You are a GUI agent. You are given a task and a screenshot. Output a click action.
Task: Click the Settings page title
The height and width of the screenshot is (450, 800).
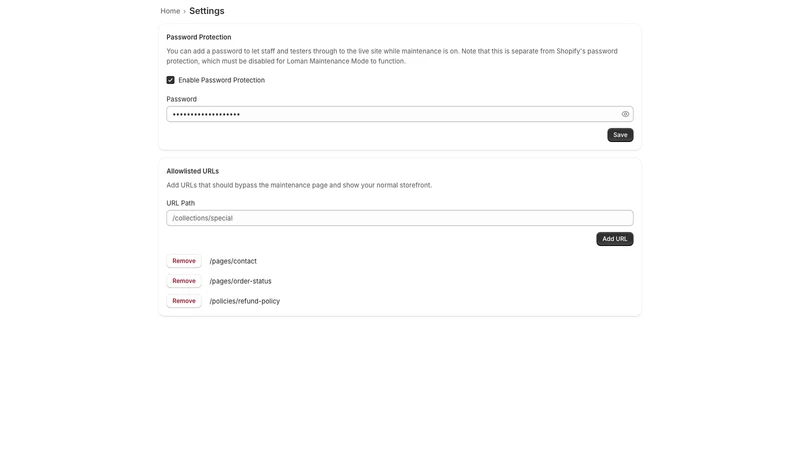[207, 11]
